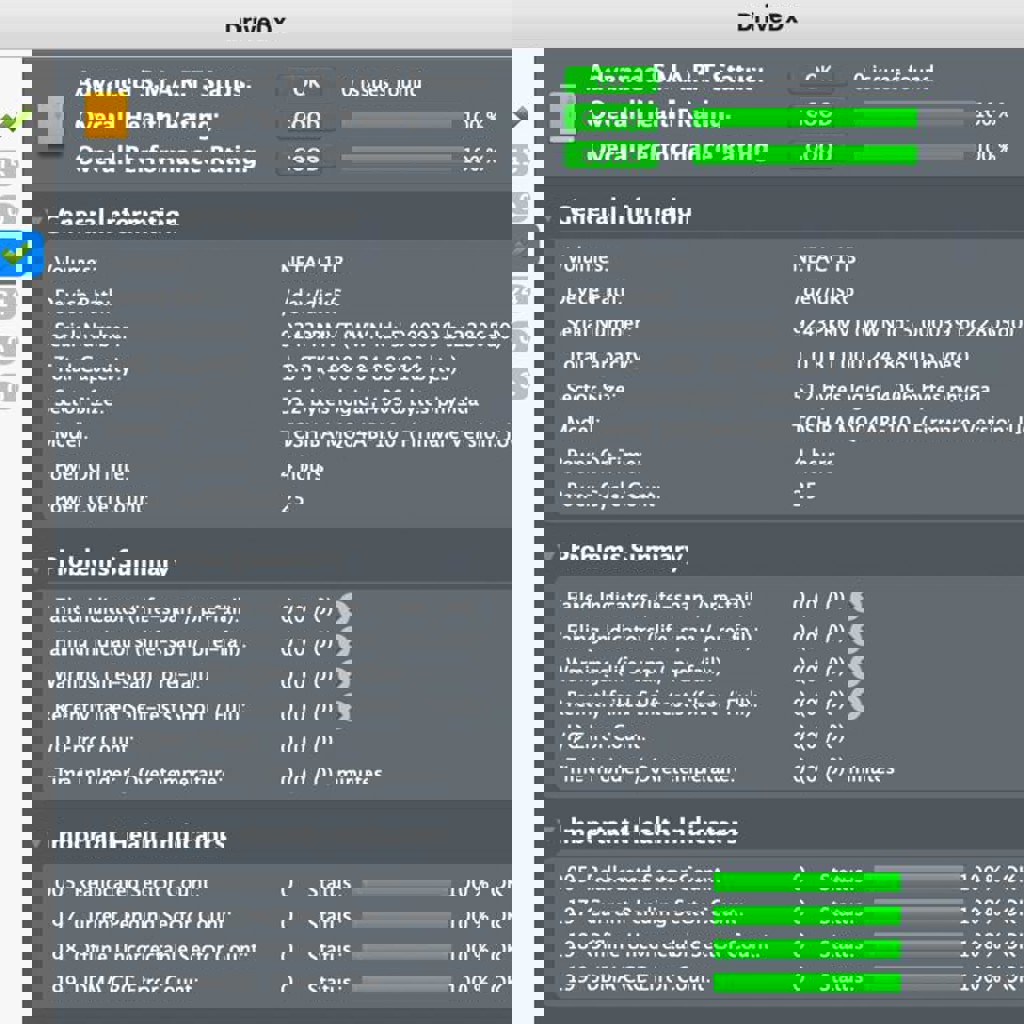Collapse Important Health Indicators in right window
Image resolution: width=1024 pixels, height=1024 pixels.
[x=551, y=829]
